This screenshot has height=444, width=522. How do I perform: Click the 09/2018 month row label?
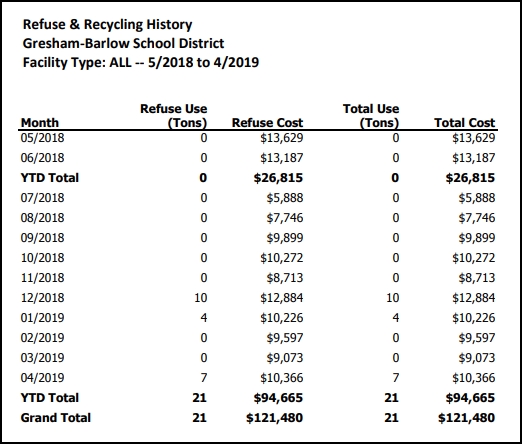(42, 238)
